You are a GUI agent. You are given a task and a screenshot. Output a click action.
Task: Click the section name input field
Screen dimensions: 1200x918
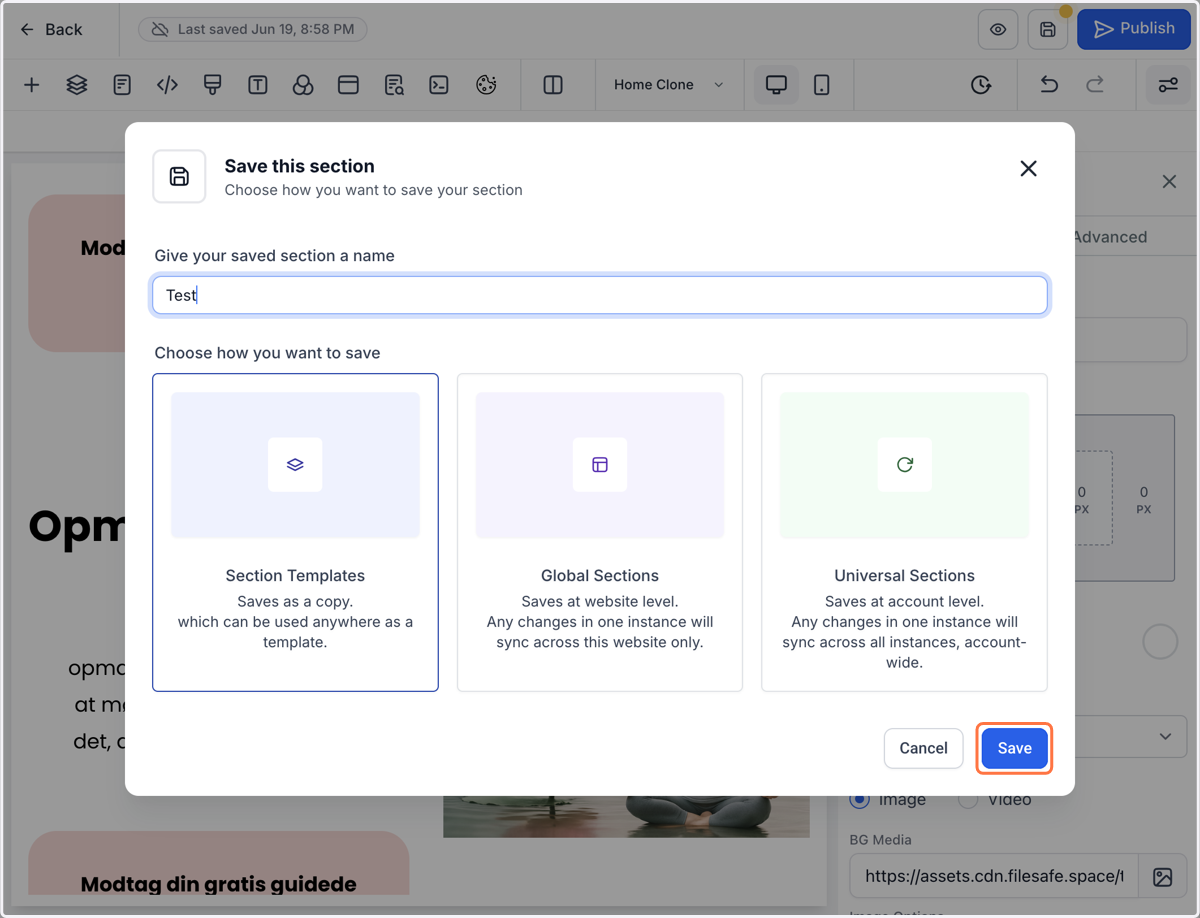(x=600, y=295)
